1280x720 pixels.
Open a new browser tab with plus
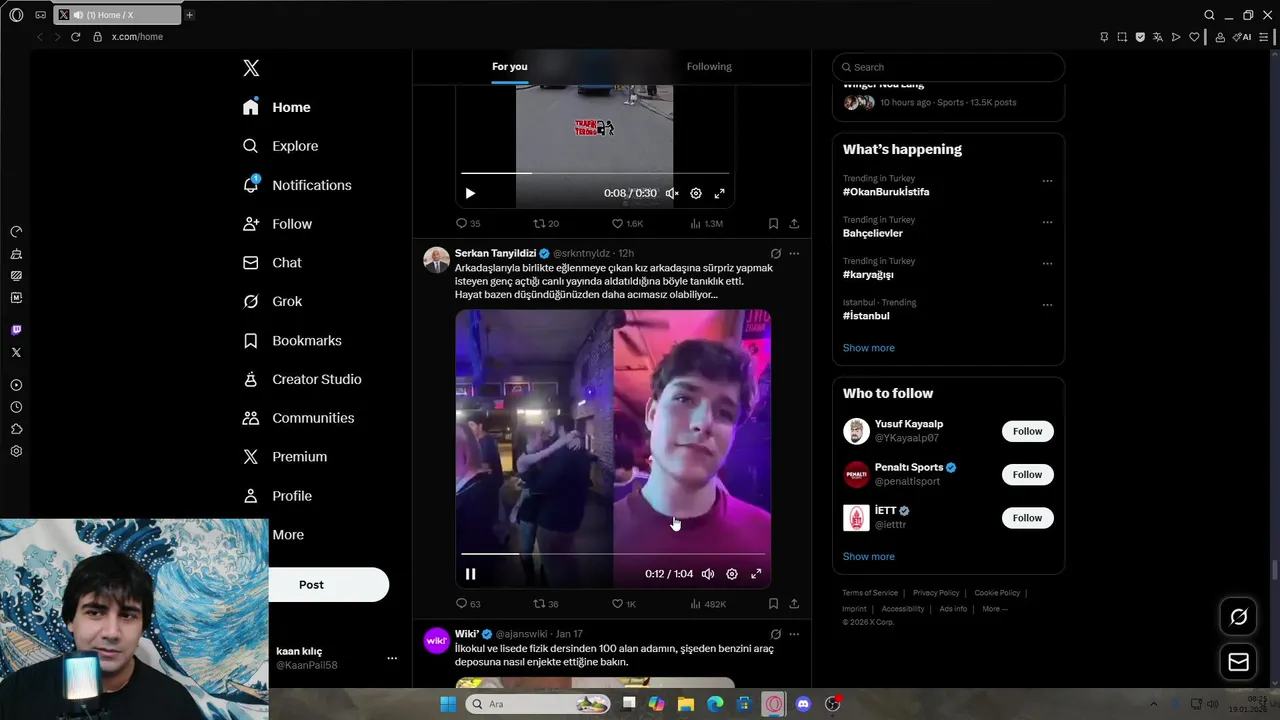tap(190, 15)
